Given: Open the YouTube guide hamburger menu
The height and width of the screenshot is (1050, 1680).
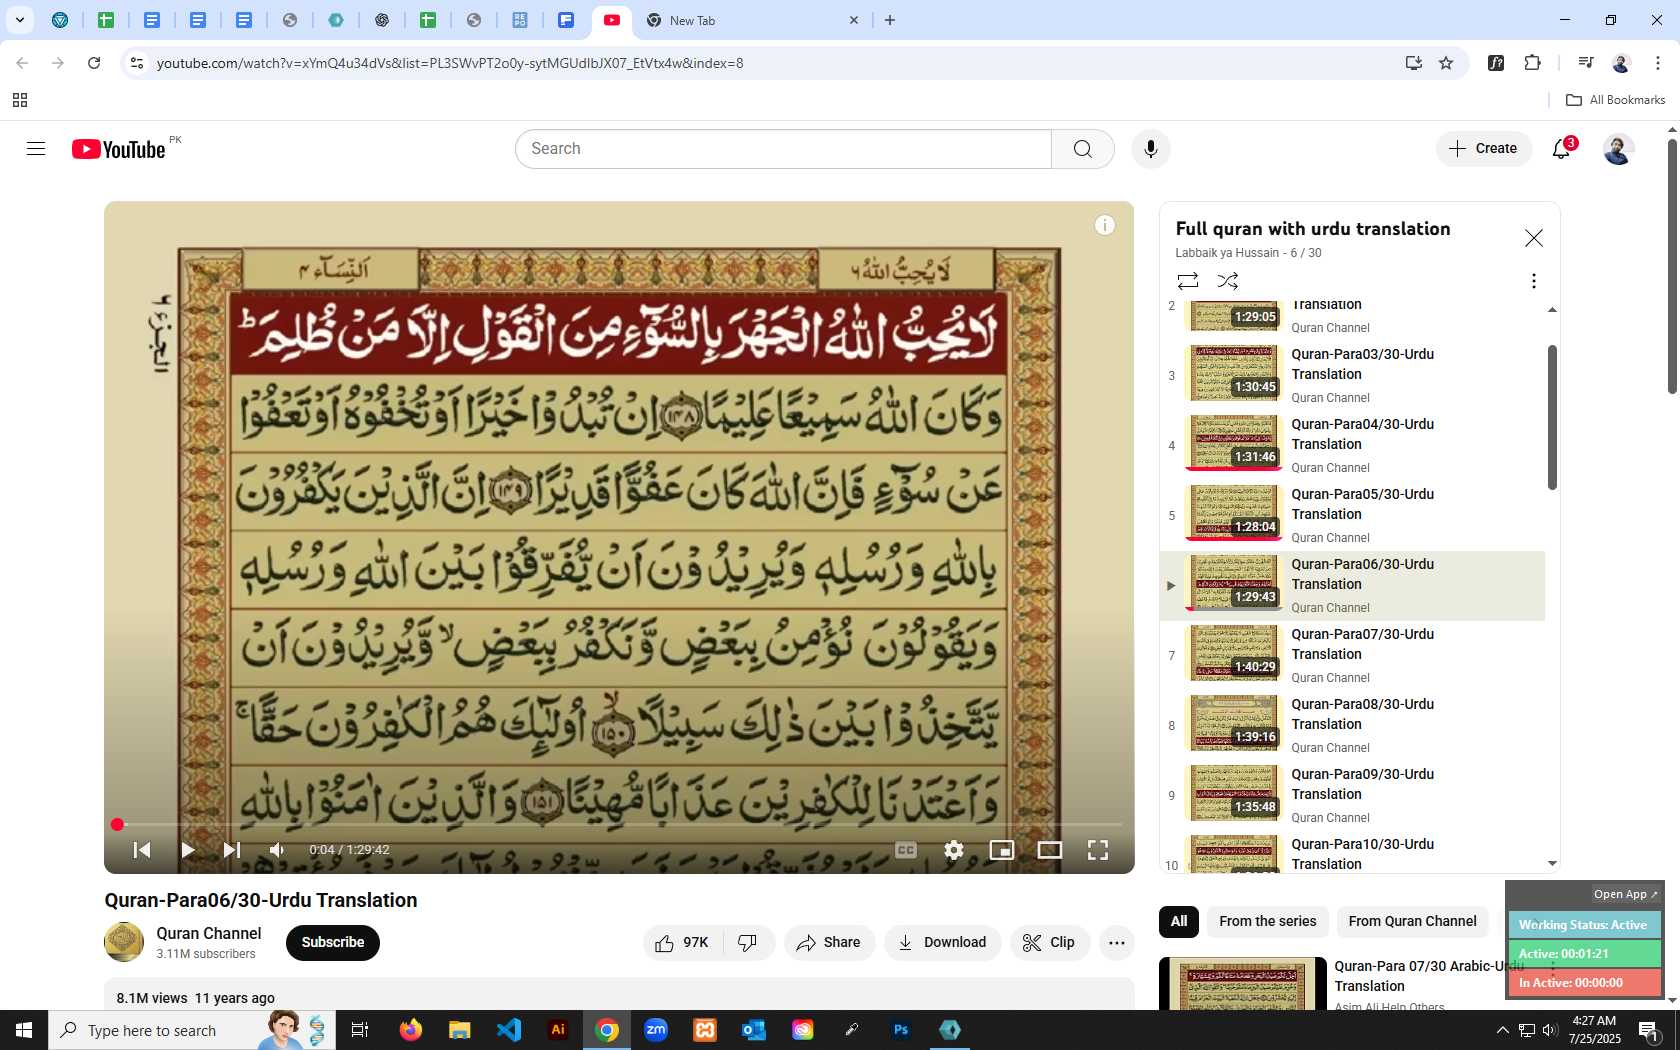Looking at the screenshot, I should (x=36, y=149).
